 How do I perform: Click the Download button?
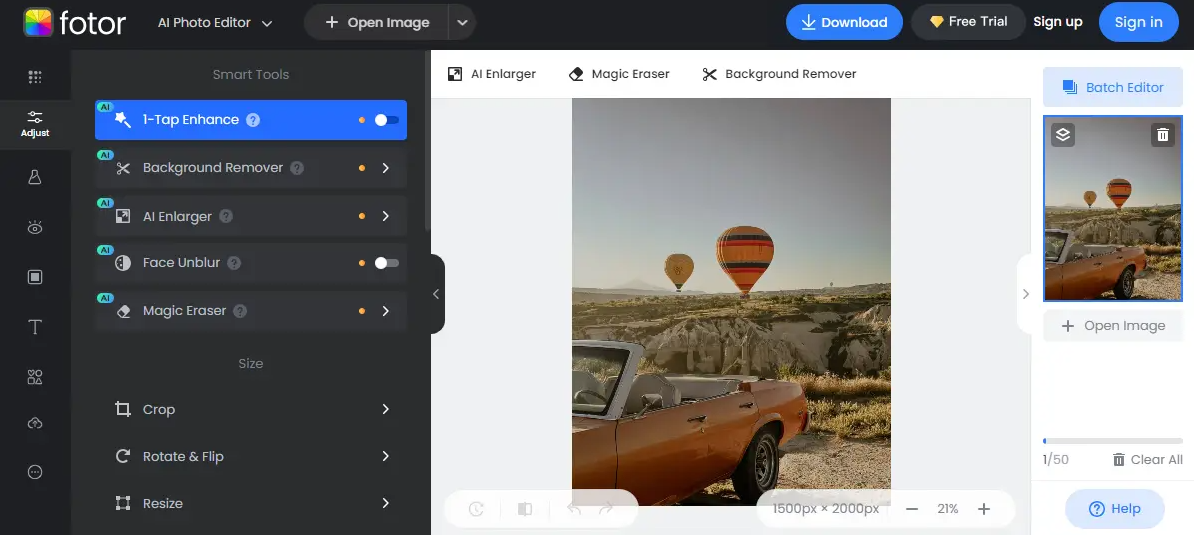[x=843, y=22]
